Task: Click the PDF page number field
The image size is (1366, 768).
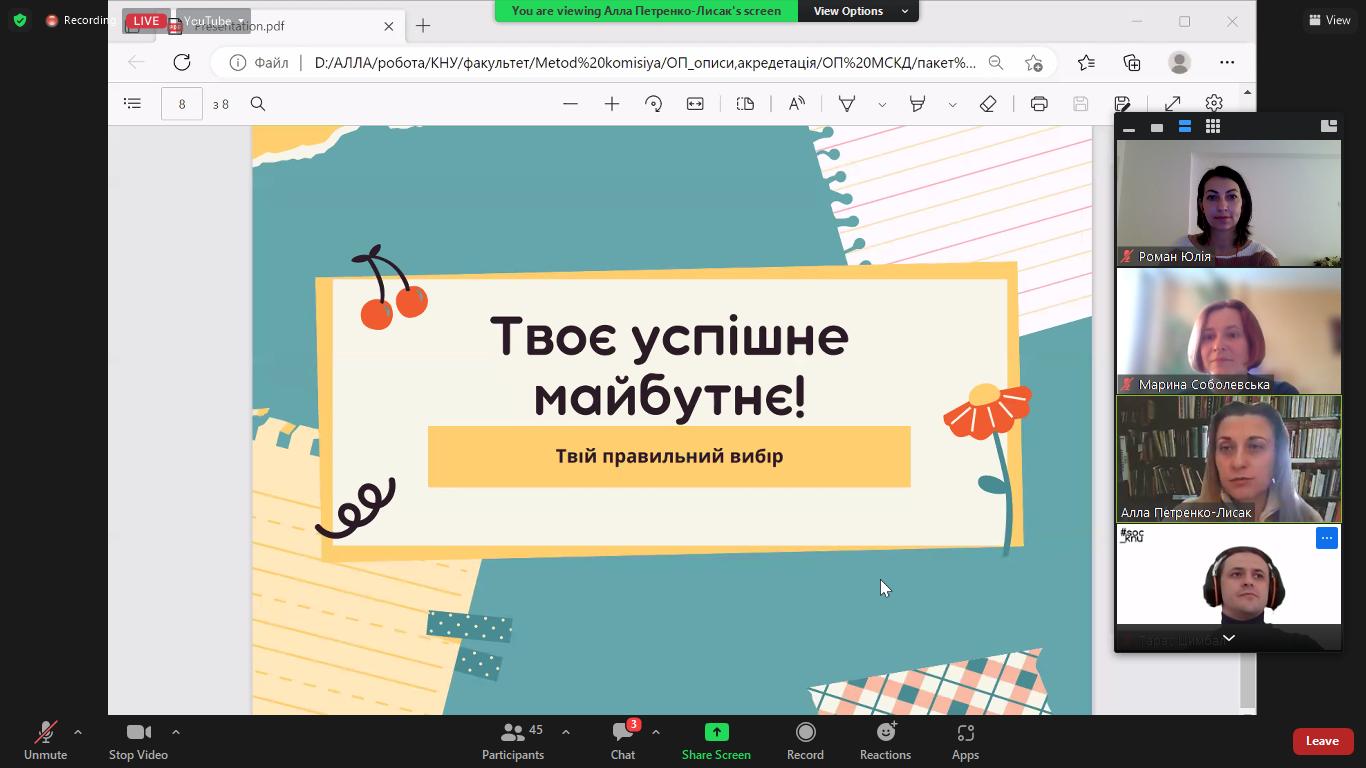Action: pyautogui.click(x=182, y=104)
